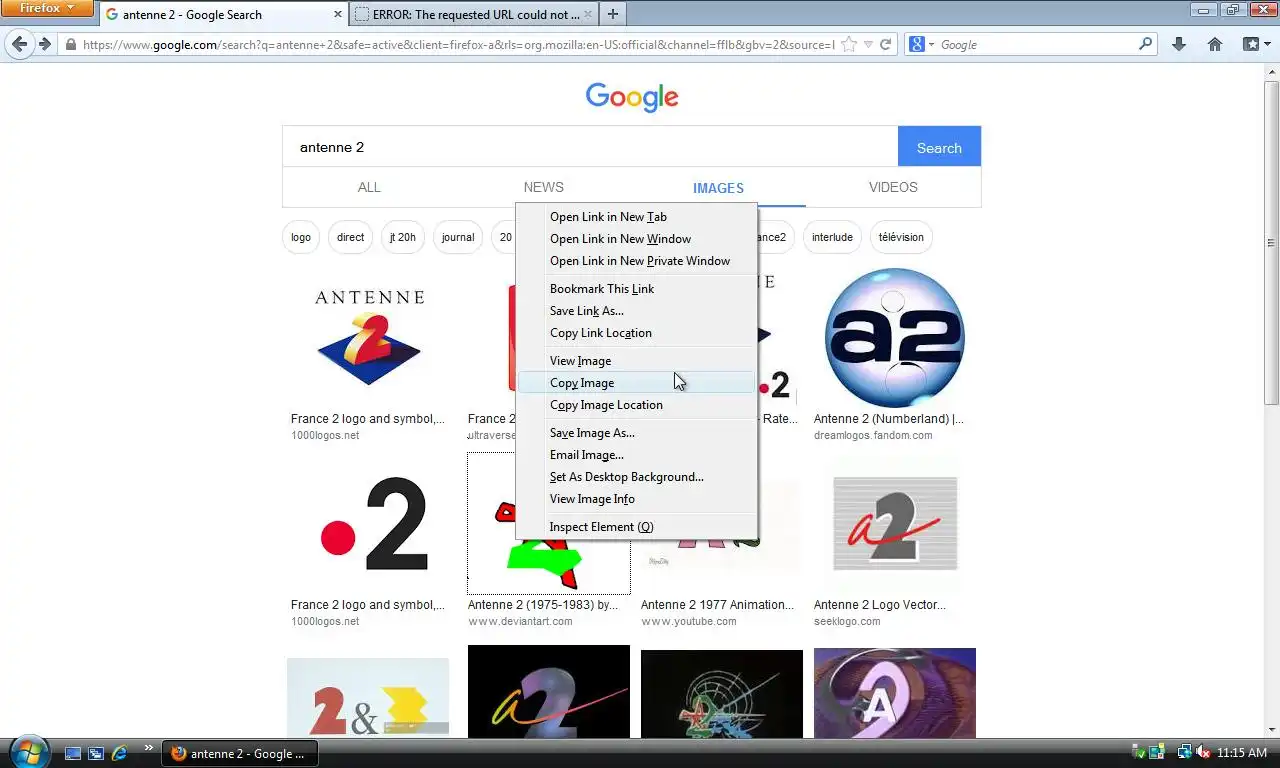Filter by the 'logo' chip
This screenshot has height=768, width=1280.
pos(301,238)
